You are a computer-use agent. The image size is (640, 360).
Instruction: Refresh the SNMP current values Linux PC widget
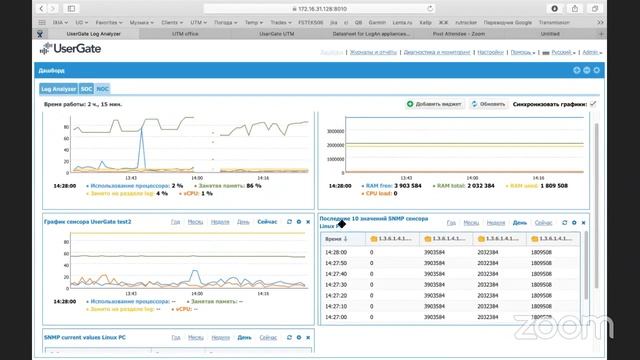tap(289, 338)
